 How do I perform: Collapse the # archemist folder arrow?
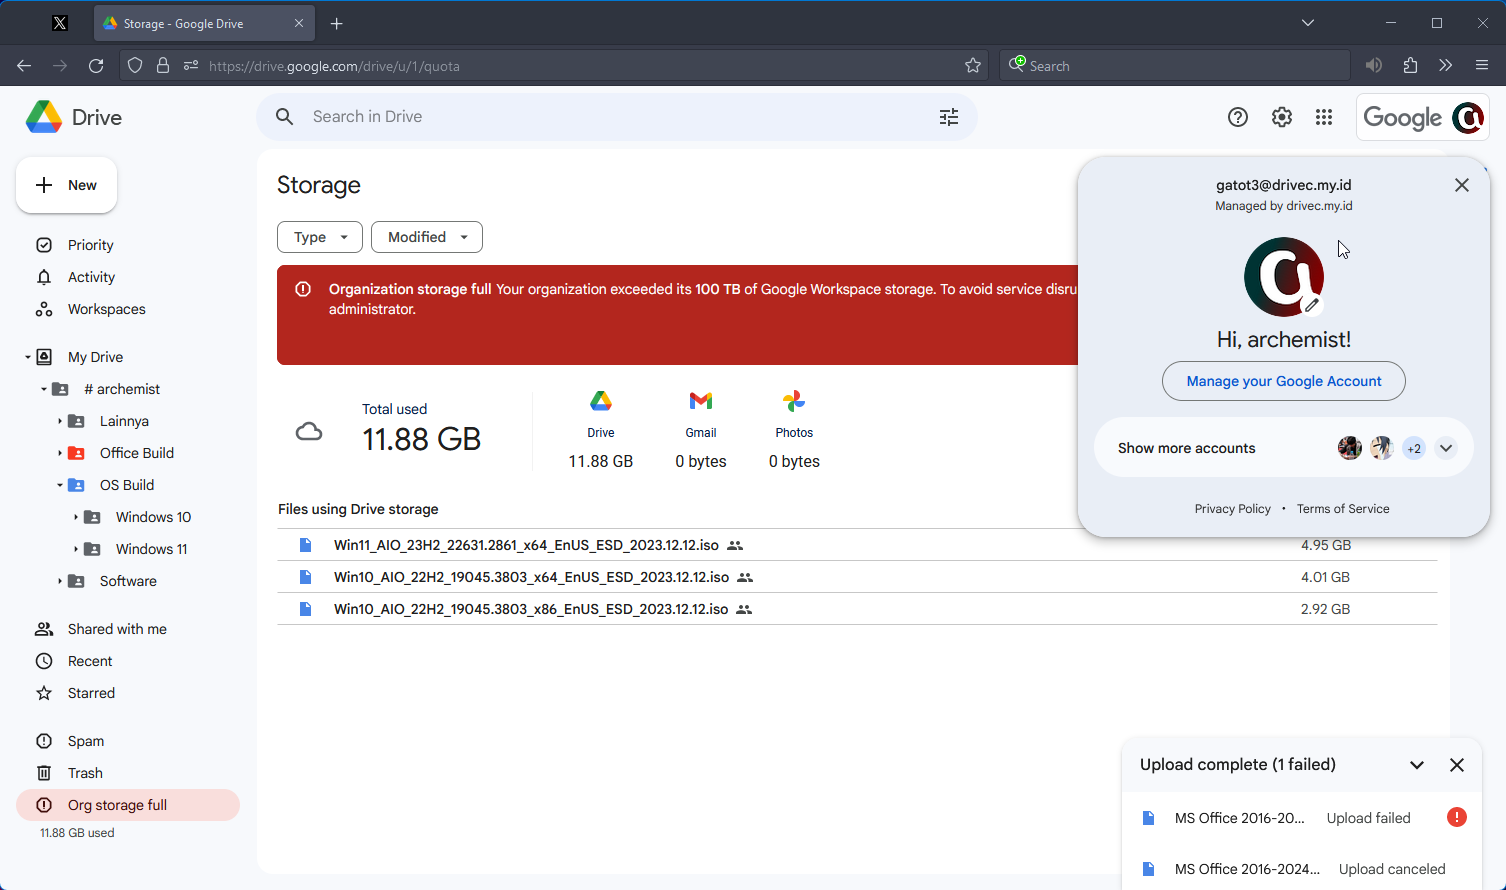point(43,389)
